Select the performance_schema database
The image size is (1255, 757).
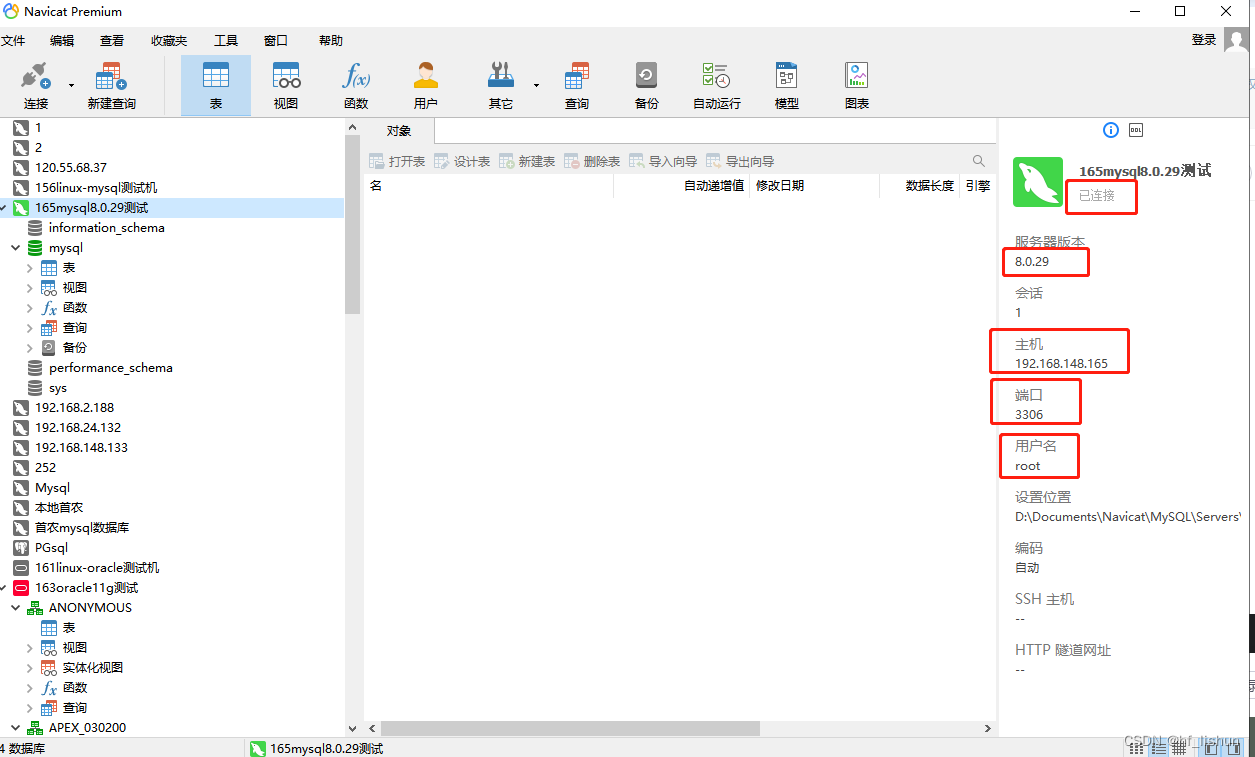coord(111,368)
